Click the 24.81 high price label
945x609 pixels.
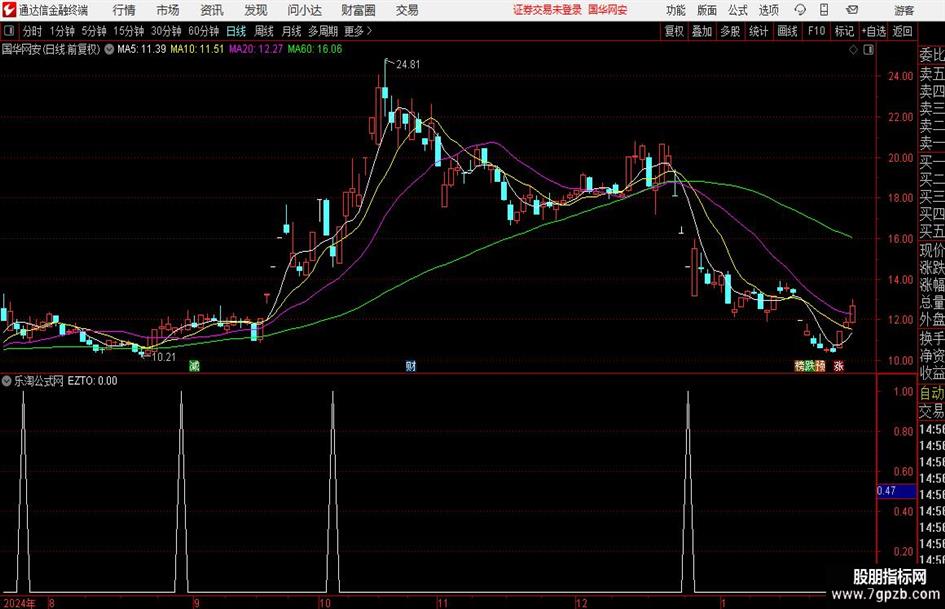[x=408, y=64]
